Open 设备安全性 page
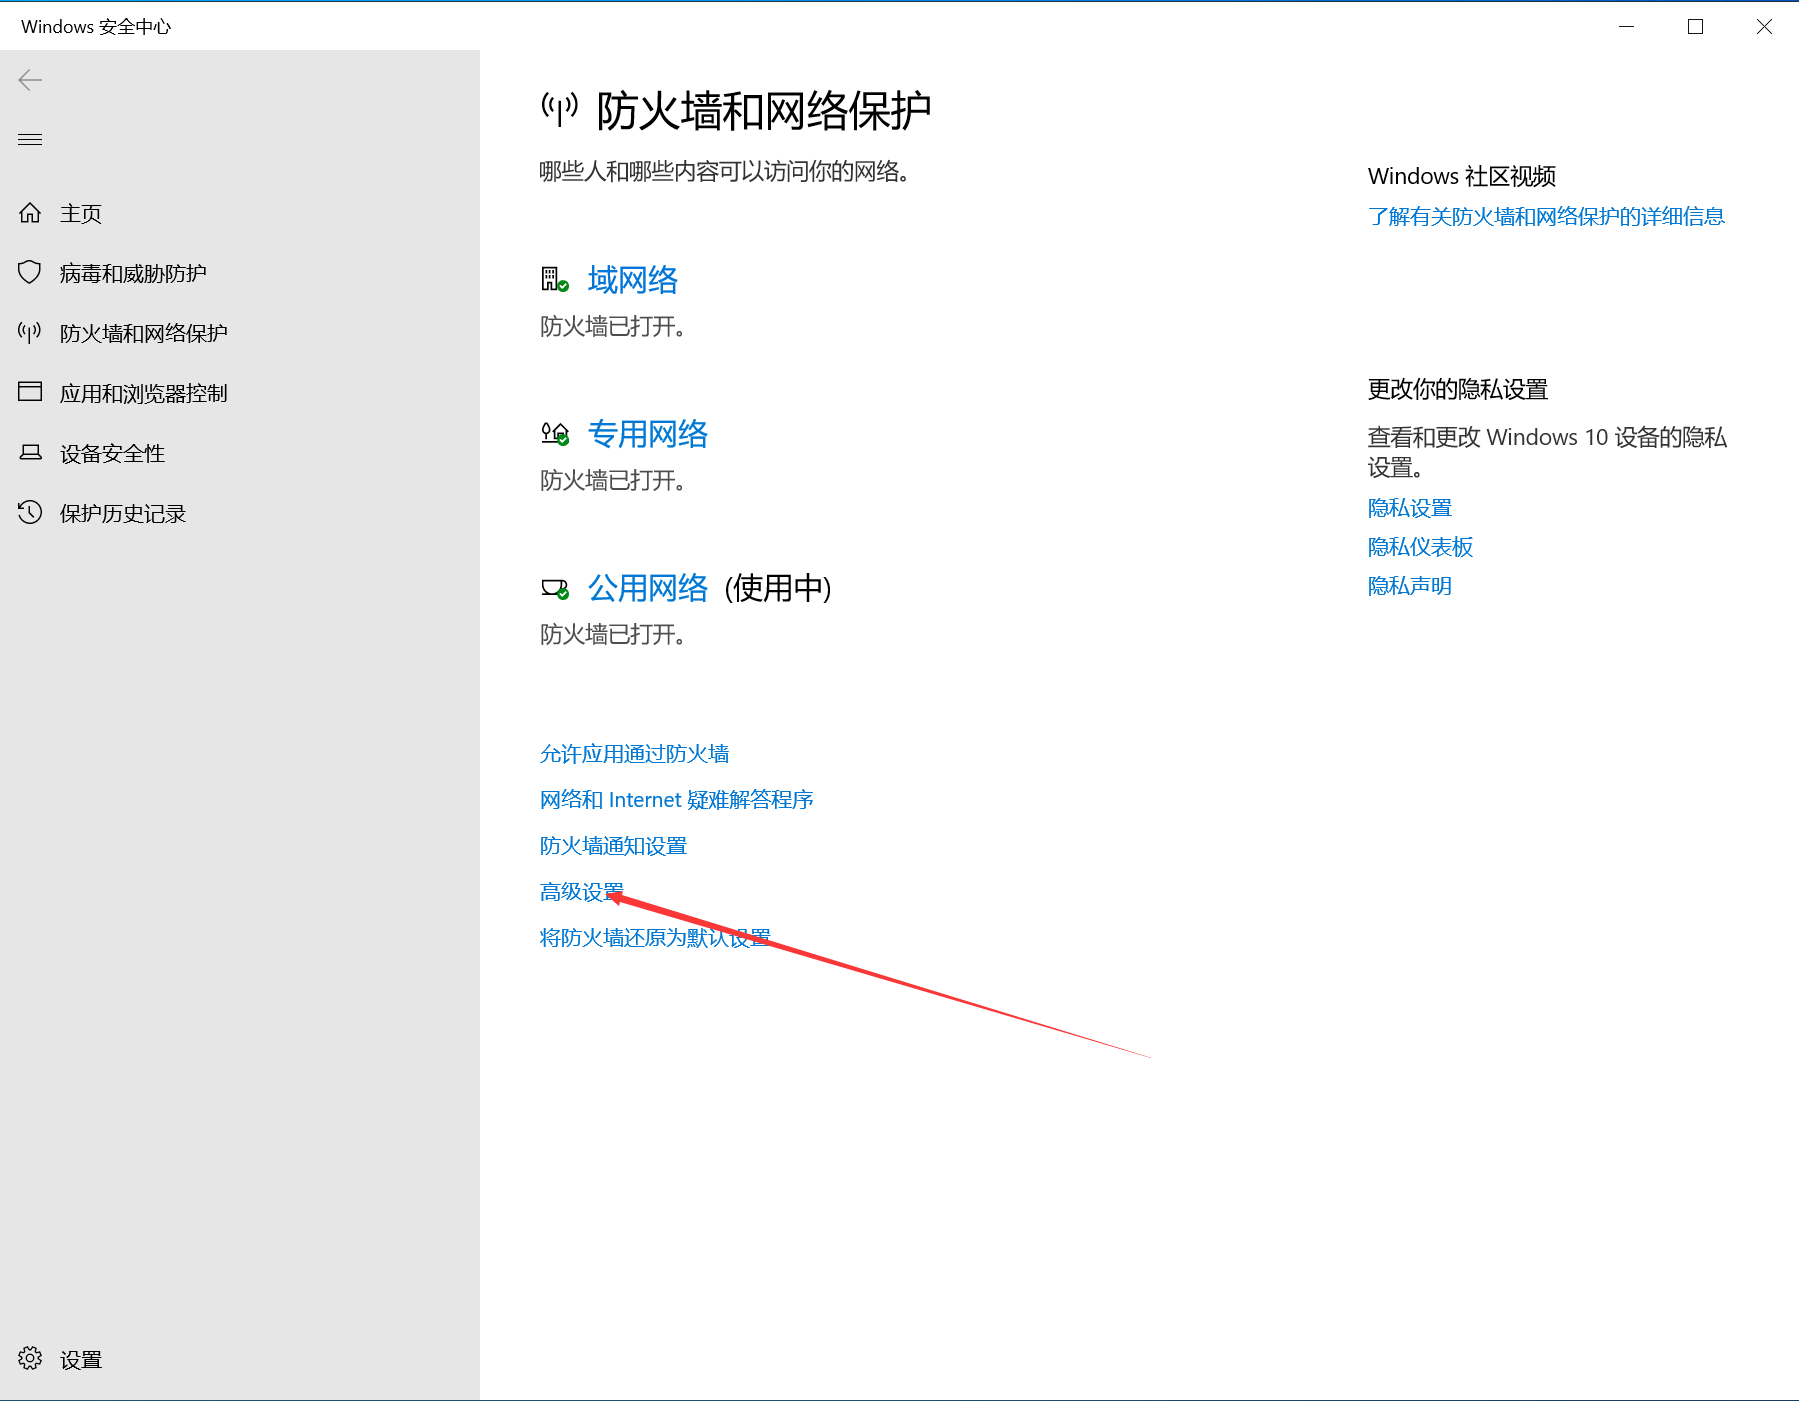This screenshot has height=1401, width=1799. [112, 454]
